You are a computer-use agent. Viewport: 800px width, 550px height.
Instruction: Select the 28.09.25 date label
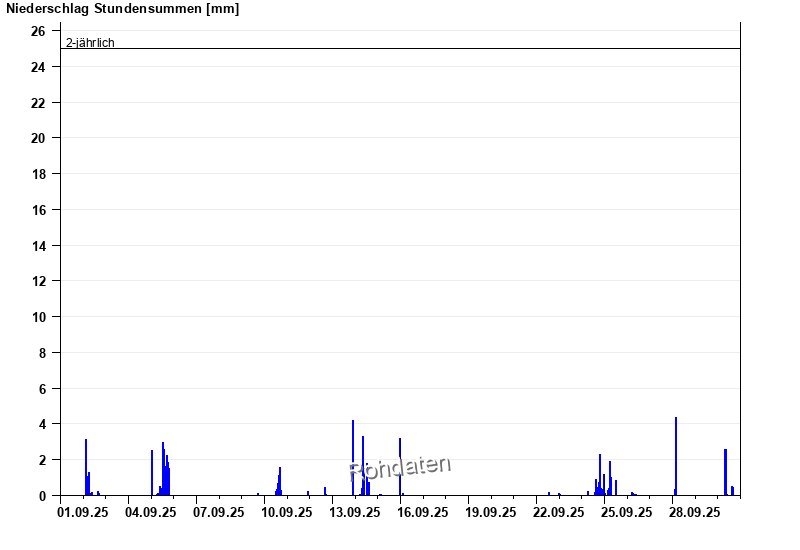(694, 513)
